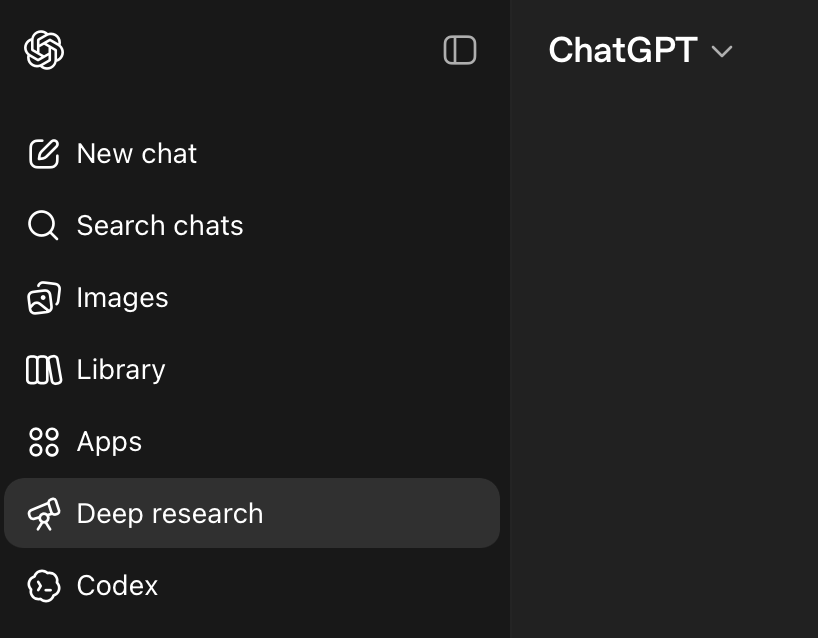Open the ChatGPT model dropdown
818x638 pixels.
coord(641,50)
